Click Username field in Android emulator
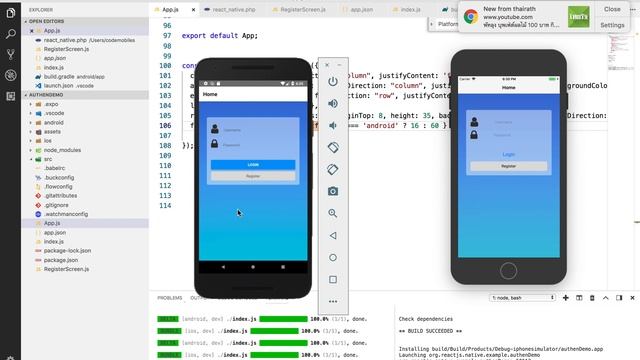 coord(258,130)
